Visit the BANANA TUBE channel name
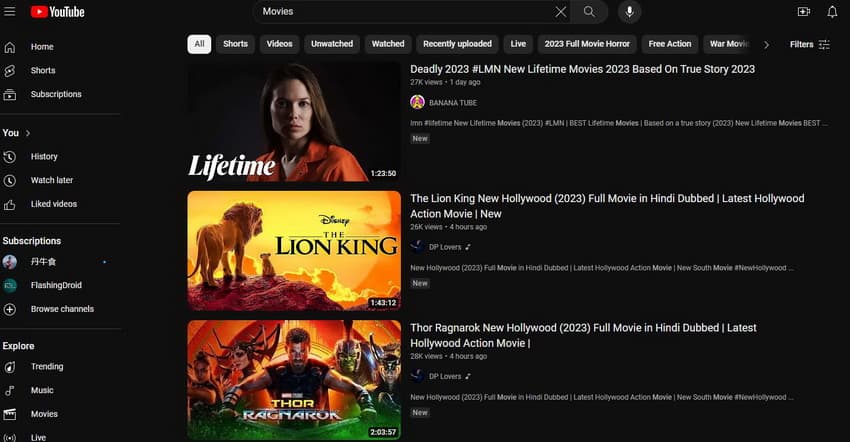Image resolution: width=850 pixels, height=442 pixels. [x=453, y=103]
